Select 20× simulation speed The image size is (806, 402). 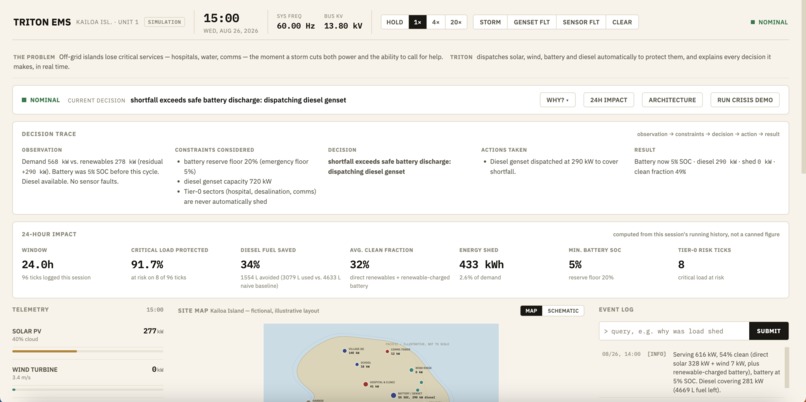coord(455,22)
